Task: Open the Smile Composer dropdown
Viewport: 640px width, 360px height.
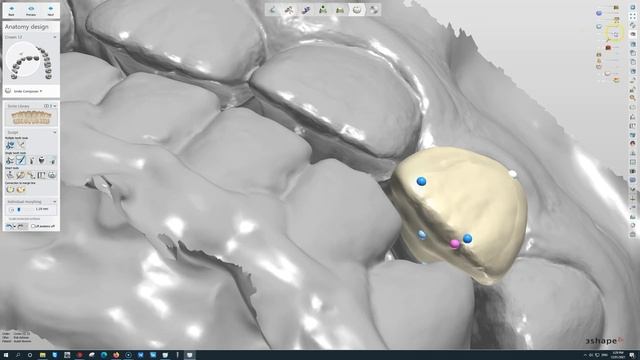Action: pos(28,91)
